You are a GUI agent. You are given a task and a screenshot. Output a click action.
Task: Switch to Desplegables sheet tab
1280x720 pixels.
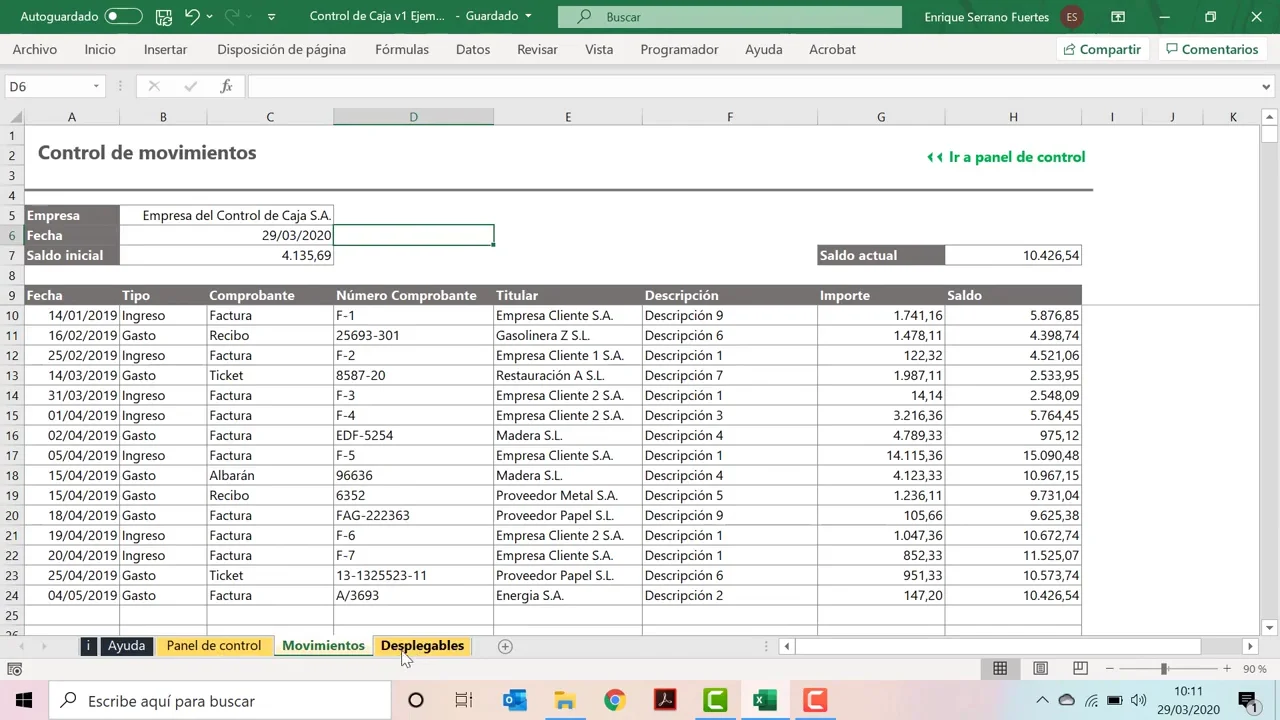(422, 646)
